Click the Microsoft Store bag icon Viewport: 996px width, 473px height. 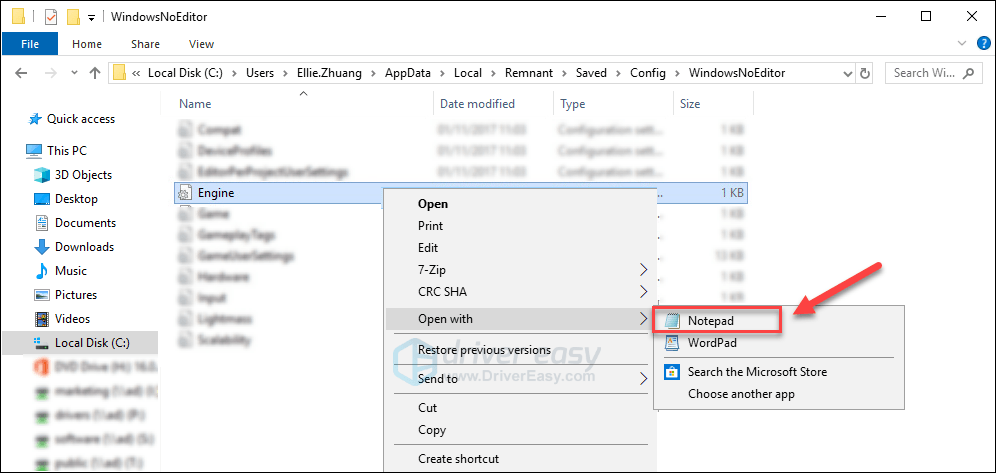click(x=672, y=371)
